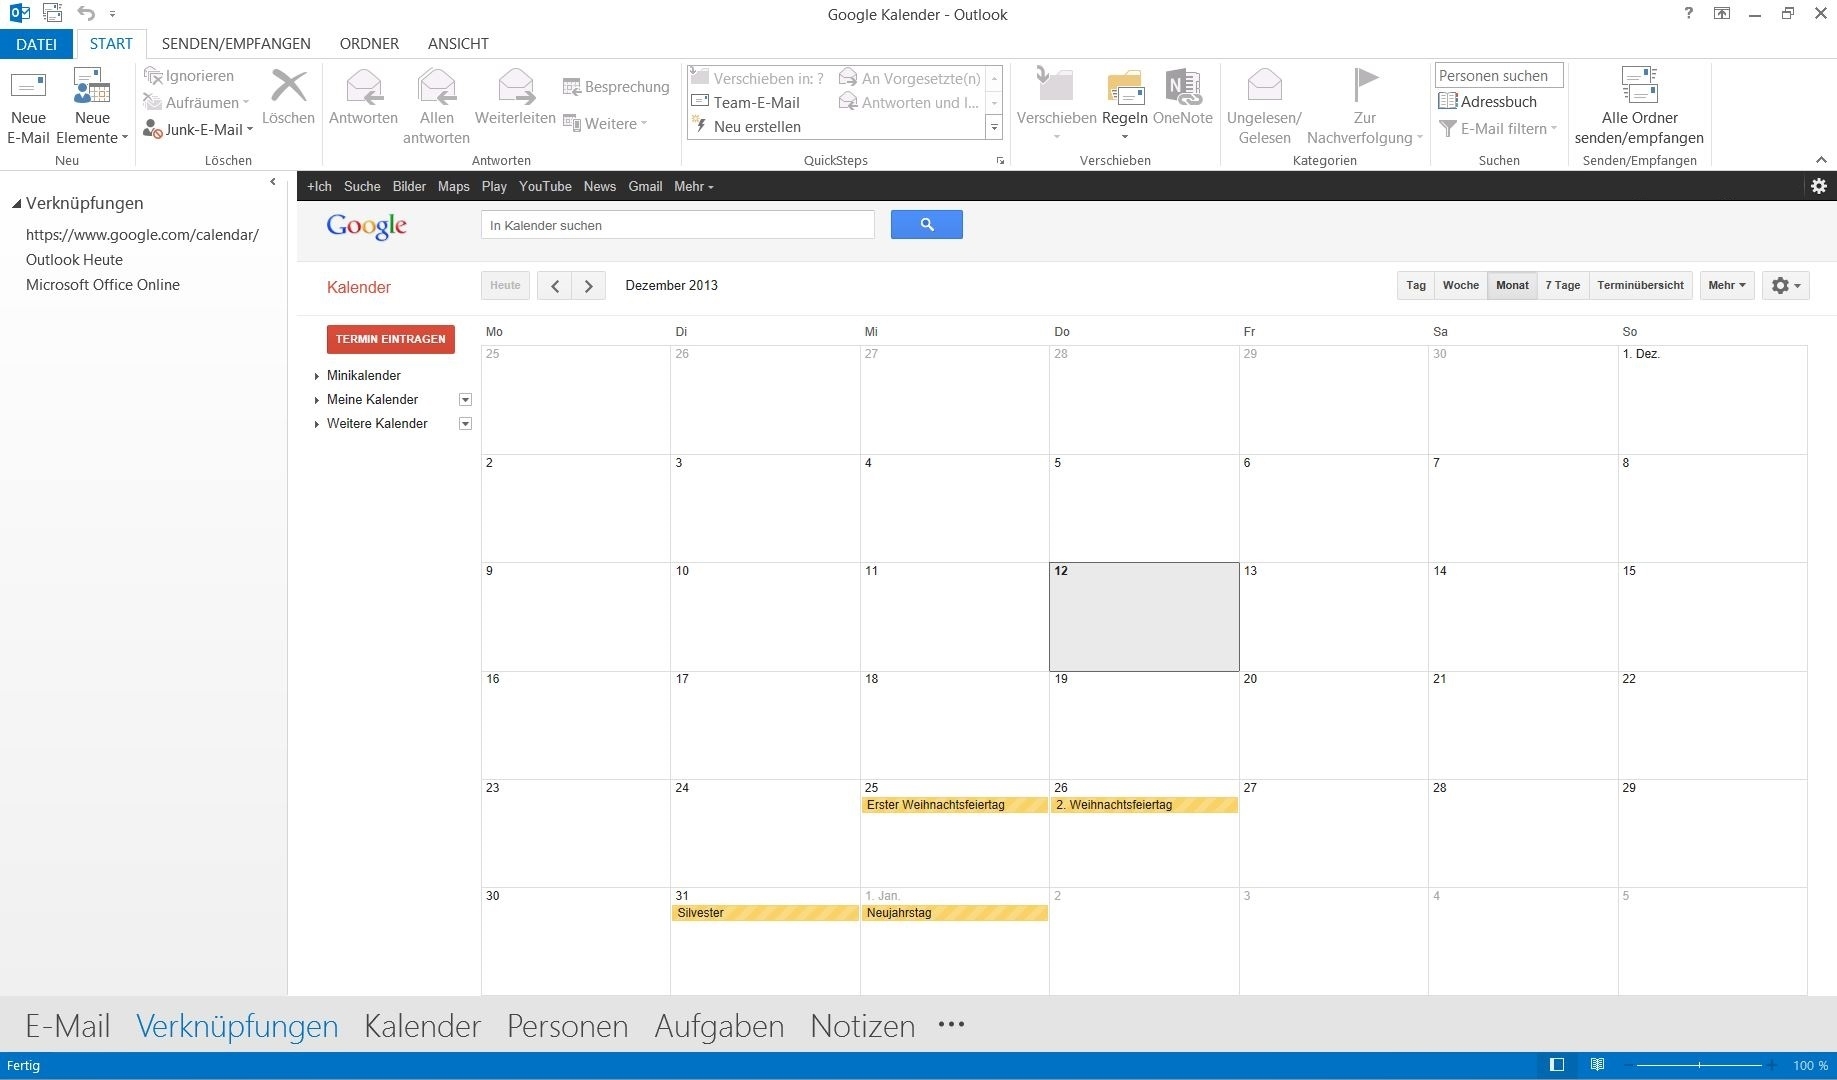Click the In Kalender suchen field
The width and height of the screenshot is (1837, 1080).
(678, 225)
